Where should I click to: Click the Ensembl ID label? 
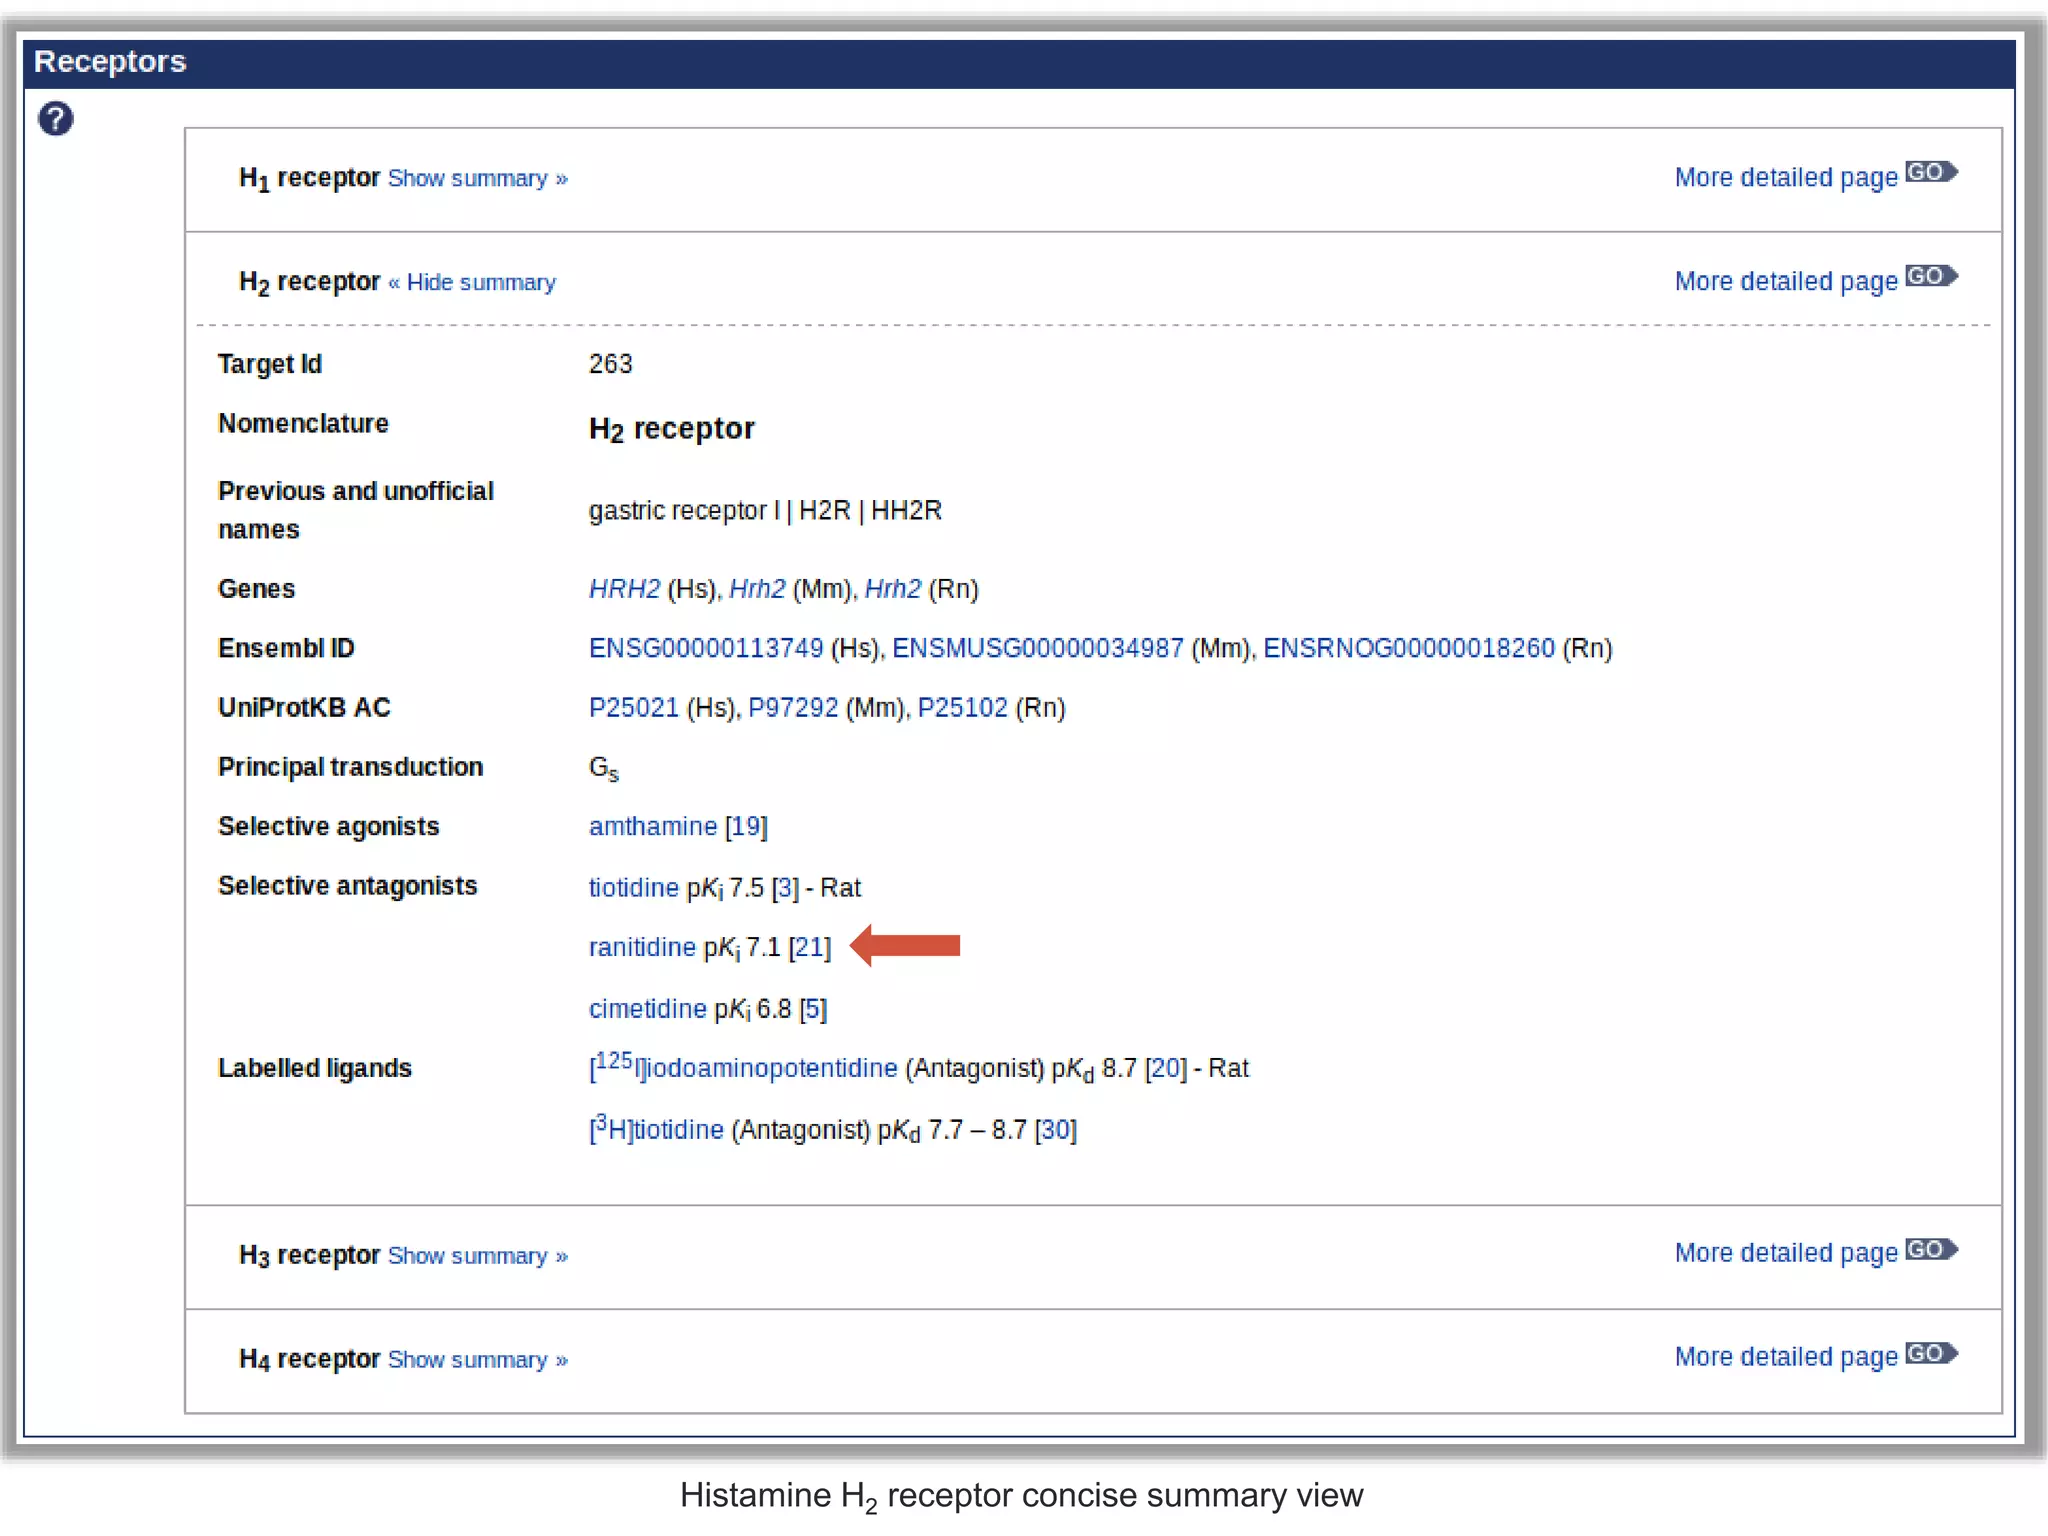click(x=286, y=648)
